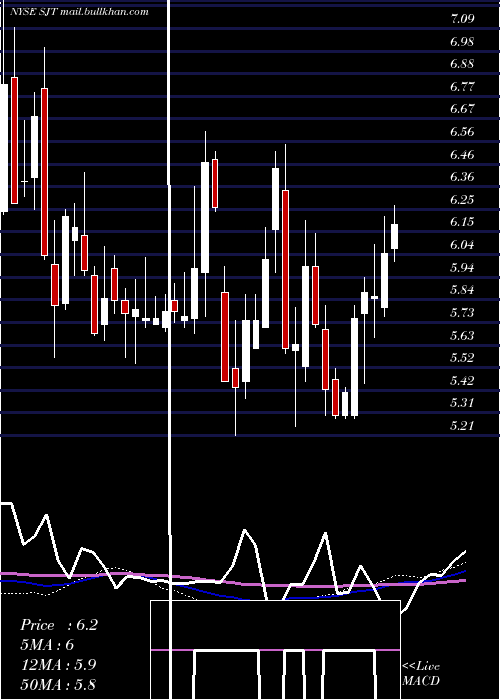500x700 pixels.
Task: Click the 6.77 price axis label
Action: point(462,87)
